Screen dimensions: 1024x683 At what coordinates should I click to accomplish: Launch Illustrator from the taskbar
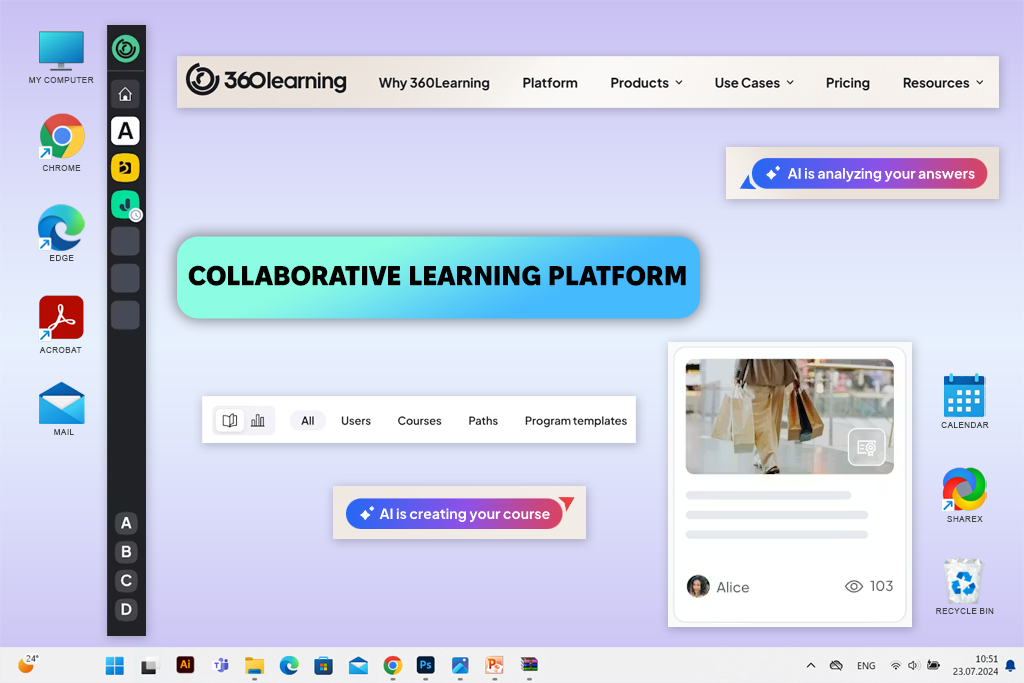click(x=185, y=665)
